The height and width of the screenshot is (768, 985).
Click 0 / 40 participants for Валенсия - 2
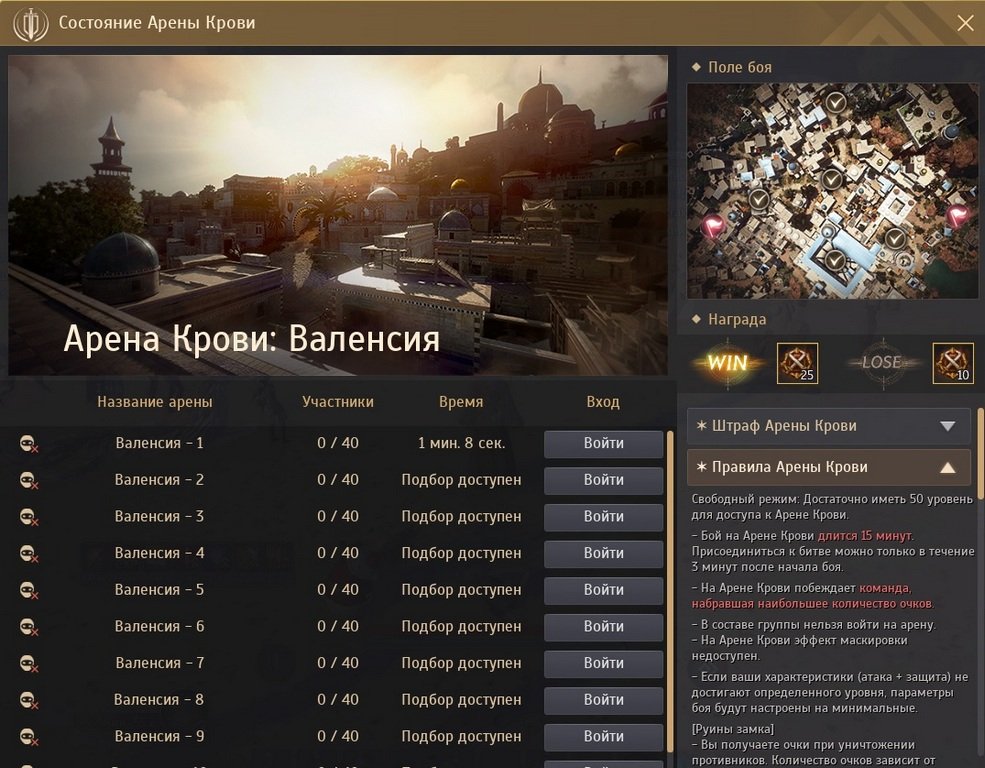tap(338, 480)
